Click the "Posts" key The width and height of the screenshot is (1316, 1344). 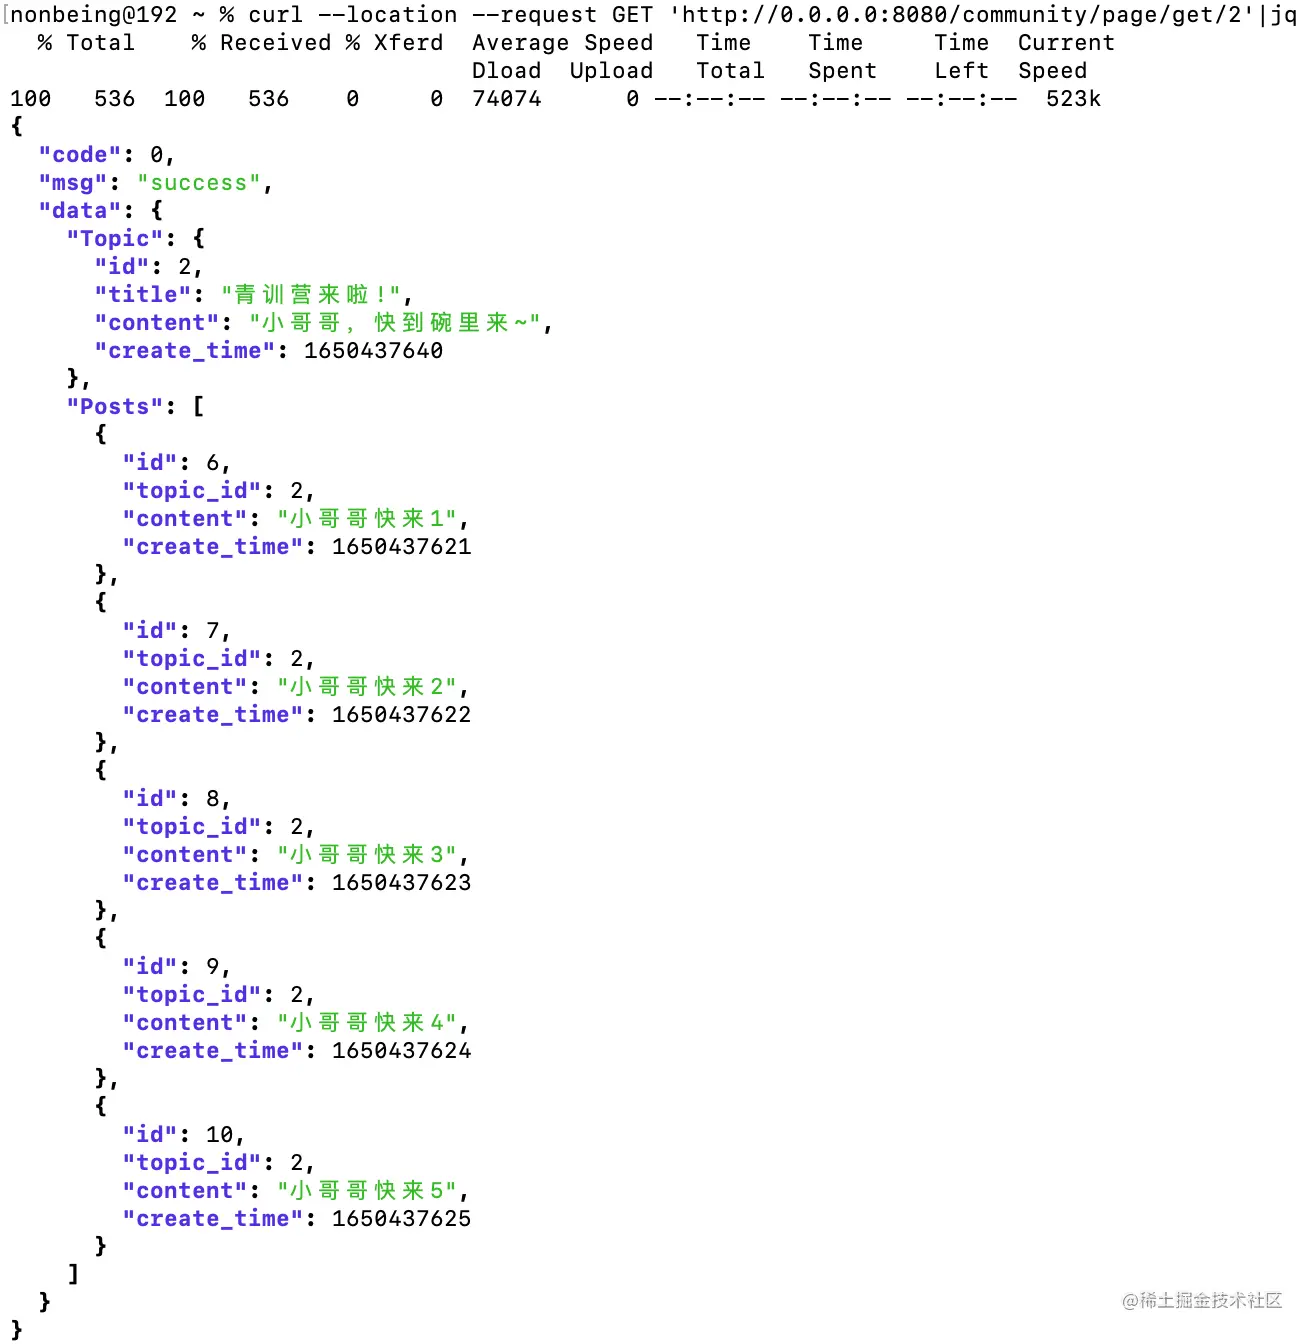[x=115, y=407]
